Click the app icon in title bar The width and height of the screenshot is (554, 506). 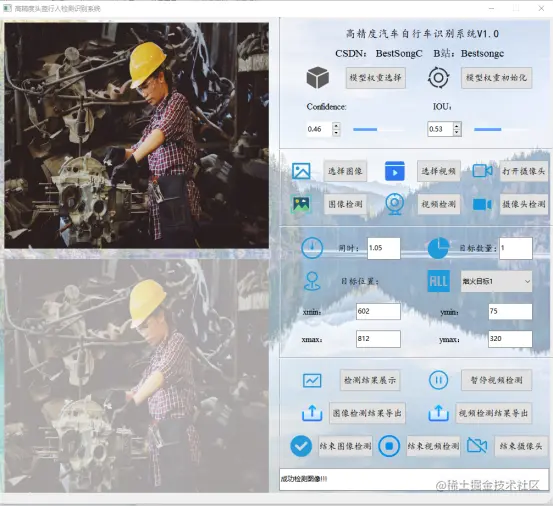click(x=7, y=8)
